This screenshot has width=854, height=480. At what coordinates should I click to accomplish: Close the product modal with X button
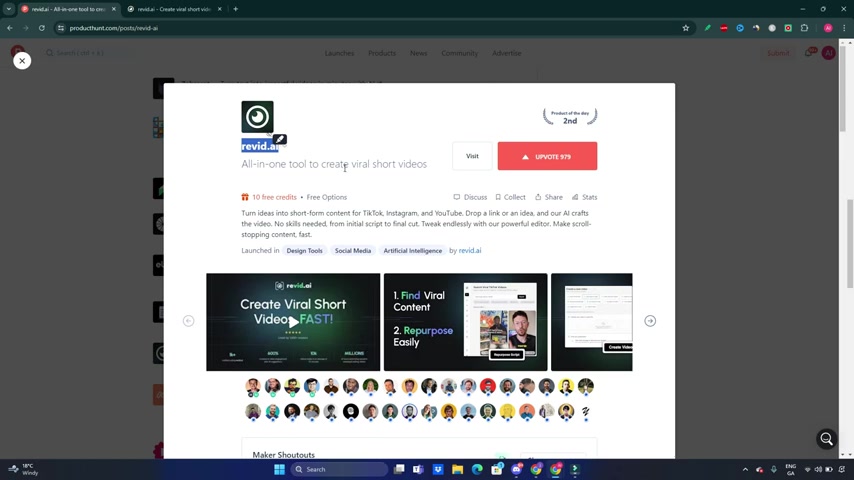(22, 60)
